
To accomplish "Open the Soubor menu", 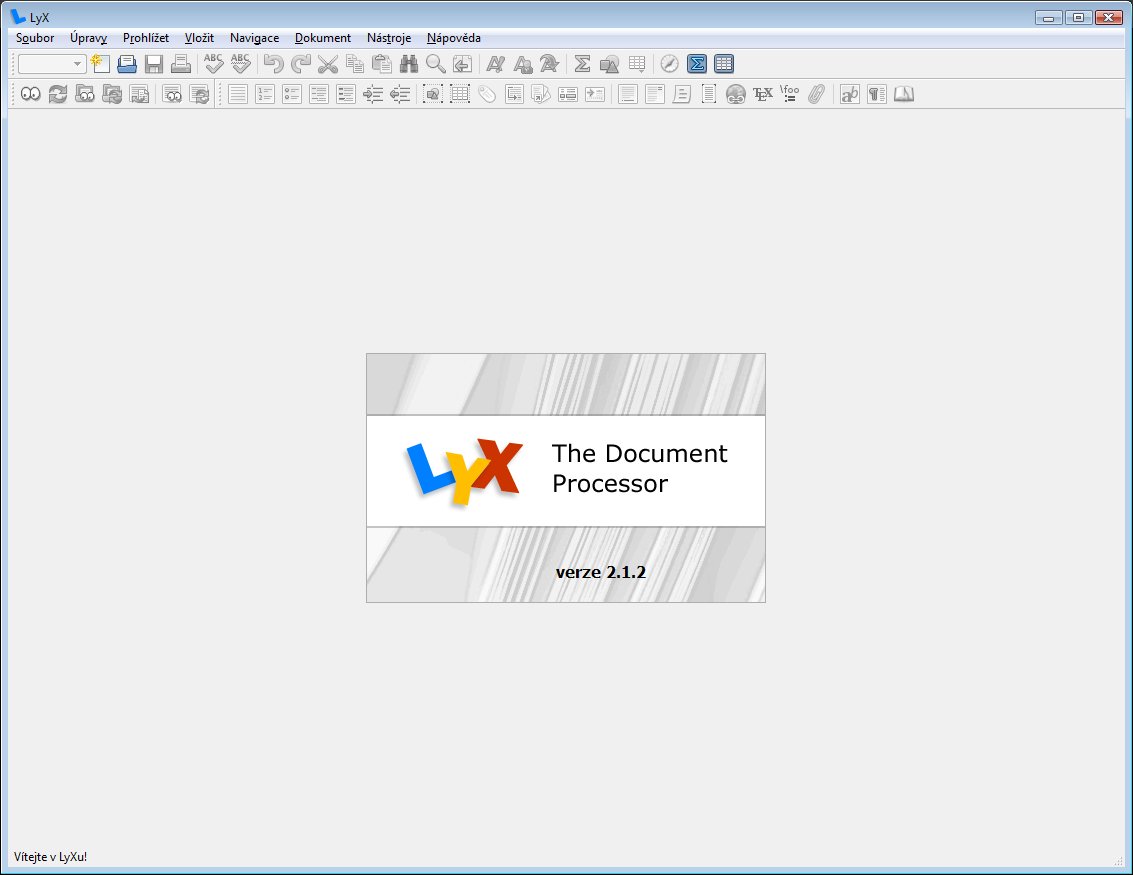I will (x=35, y=38).
